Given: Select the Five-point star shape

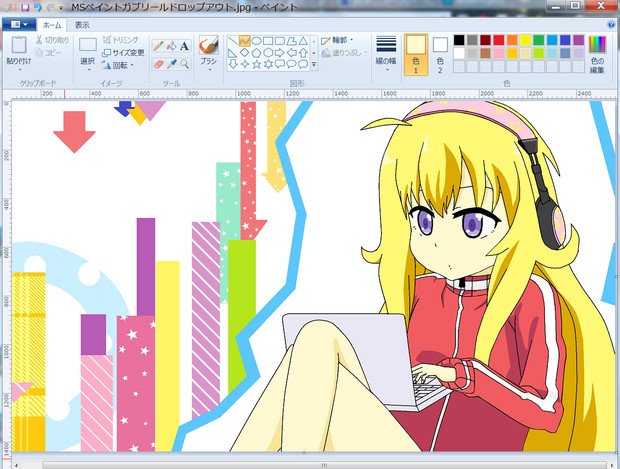Looking at the screenshot, I should pyautogui.click(x=256, y=64).
